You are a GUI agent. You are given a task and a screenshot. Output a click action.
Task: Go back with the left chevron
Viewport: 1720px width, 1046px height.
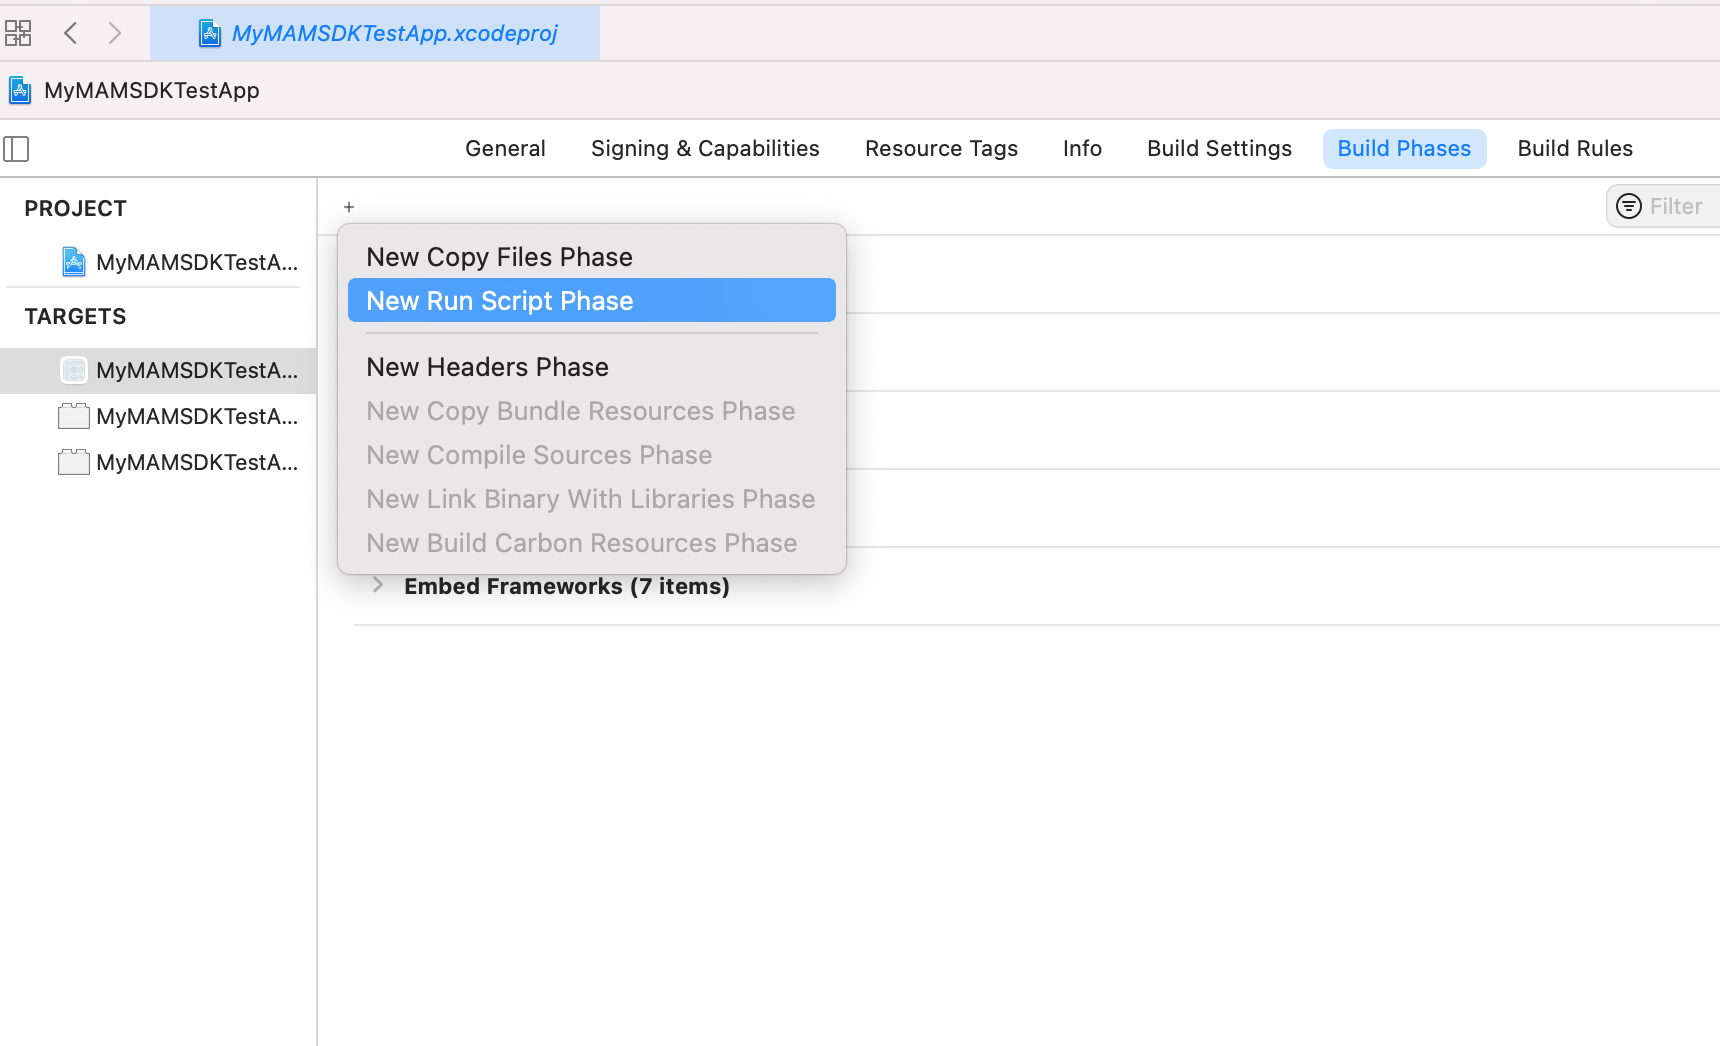click(70, 33)
